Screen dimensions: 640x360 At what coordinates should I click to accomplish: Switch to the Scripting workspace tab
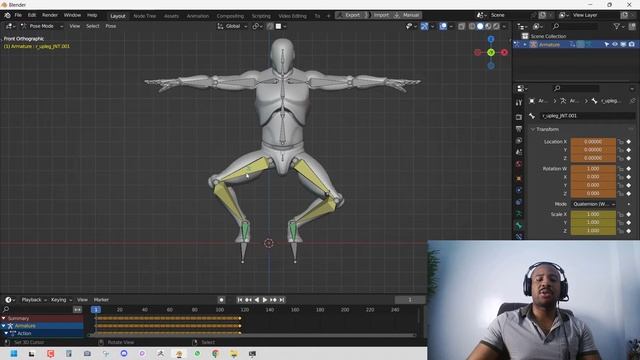tap(261, 16)
